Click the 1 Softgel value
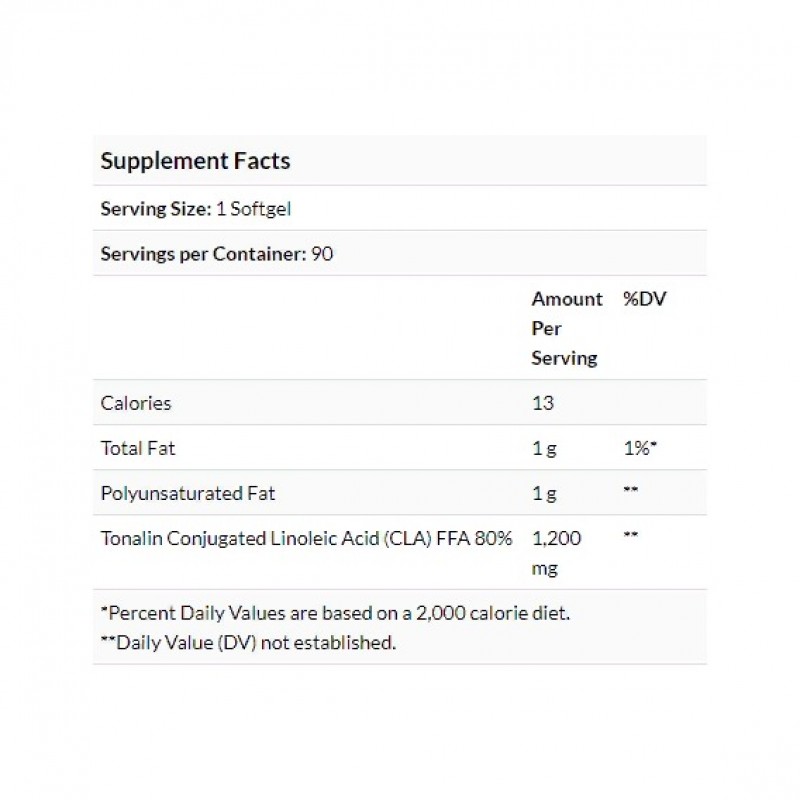 (254, 209)
